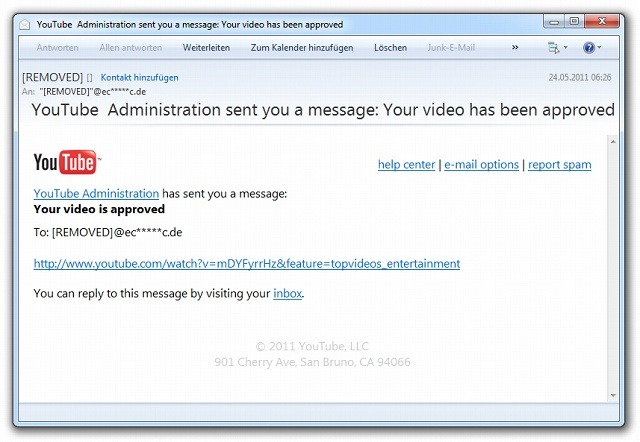
Task: Click the report spam link
Action: coord(560,164)
